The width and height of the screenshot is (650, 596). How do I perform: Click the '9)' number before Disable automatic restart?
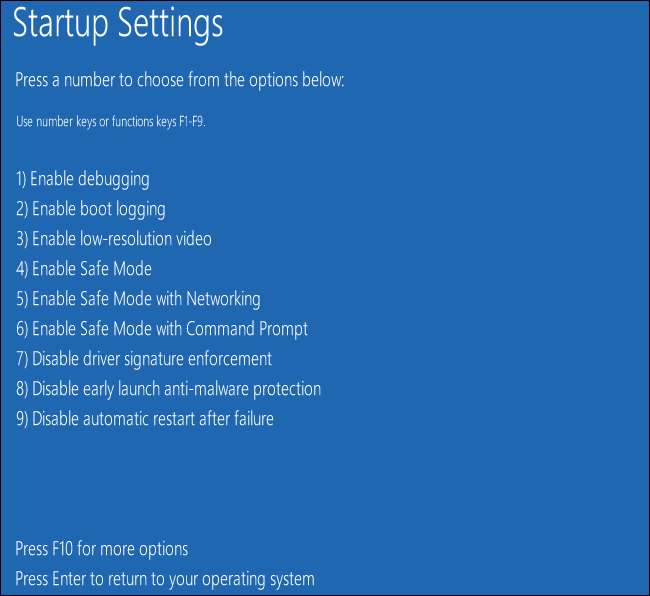(22, 418)
